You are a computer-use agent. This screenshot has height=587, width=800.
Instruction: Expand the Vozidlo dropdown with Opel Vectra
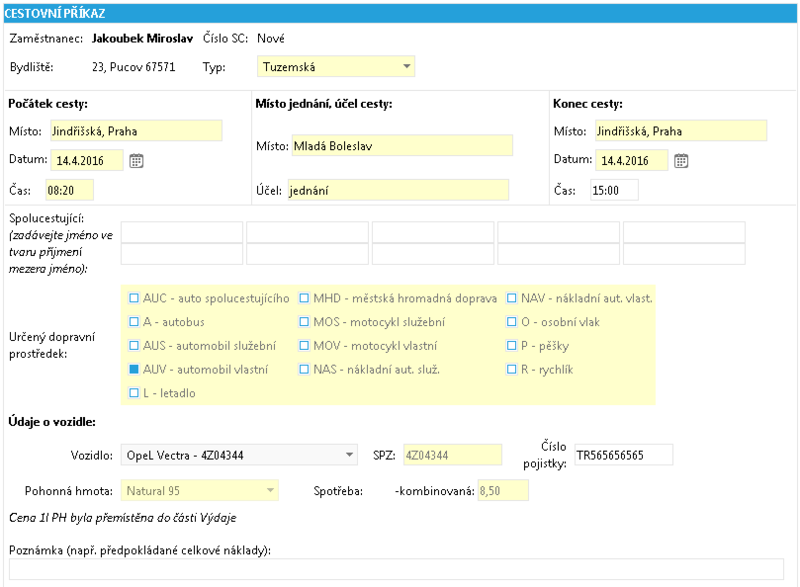click(239, 455)
